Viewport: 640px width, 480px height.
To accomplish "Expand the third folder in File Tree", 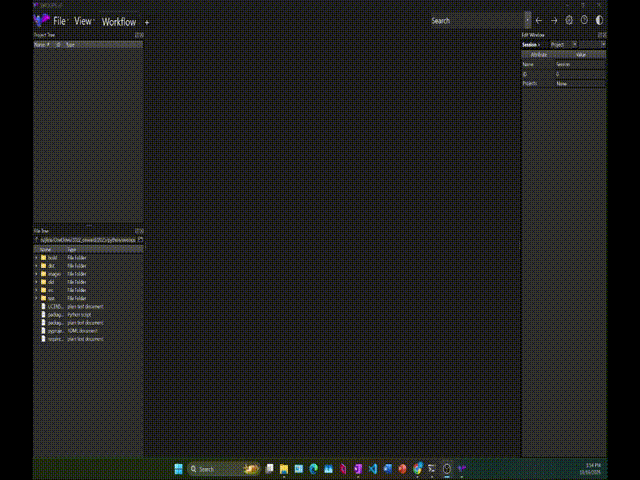I will 36,273.
